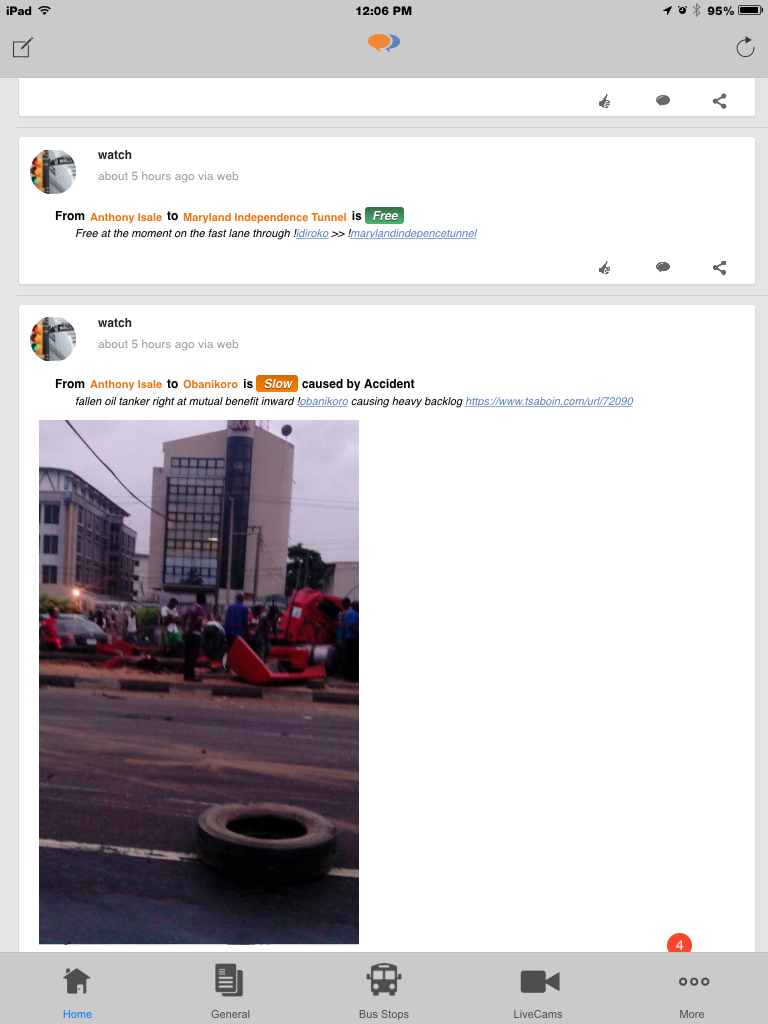Open comments on the topmost partial post
The width and height of the screenshot is (768, 1024).
click(662, 101)
